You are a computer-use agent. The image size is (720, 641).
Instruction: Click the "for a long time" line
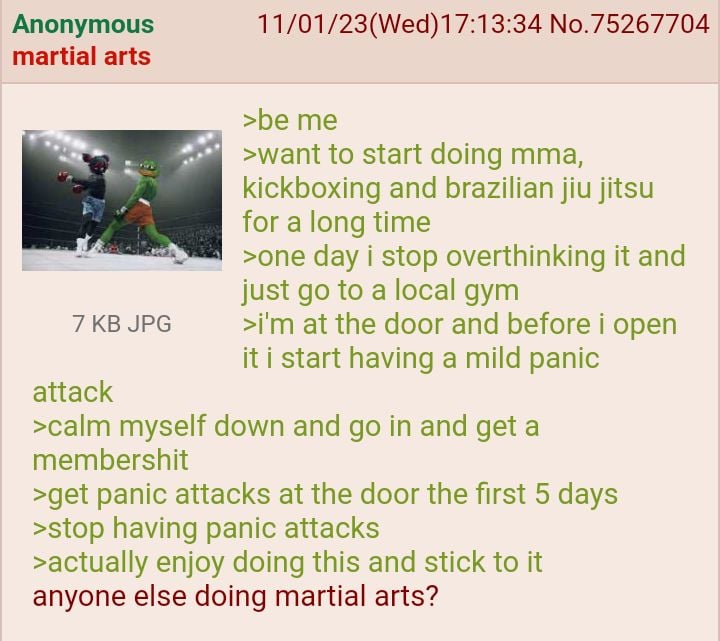(337, 222)
